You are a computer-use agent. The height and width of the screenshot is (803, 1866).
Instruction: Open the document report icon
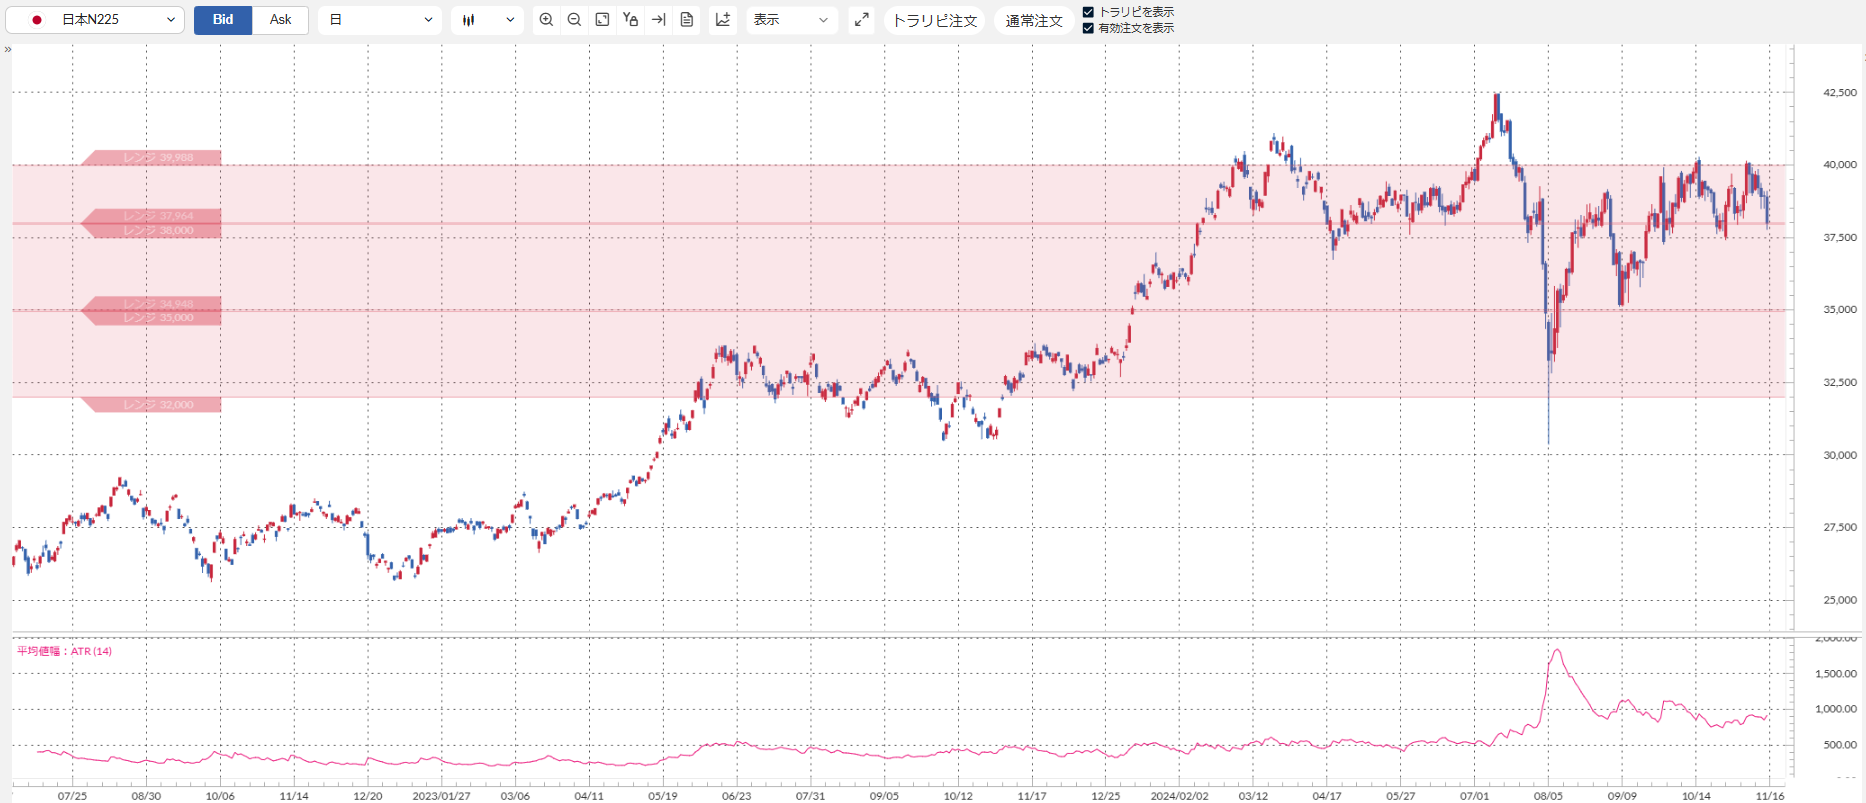(686, 20)
